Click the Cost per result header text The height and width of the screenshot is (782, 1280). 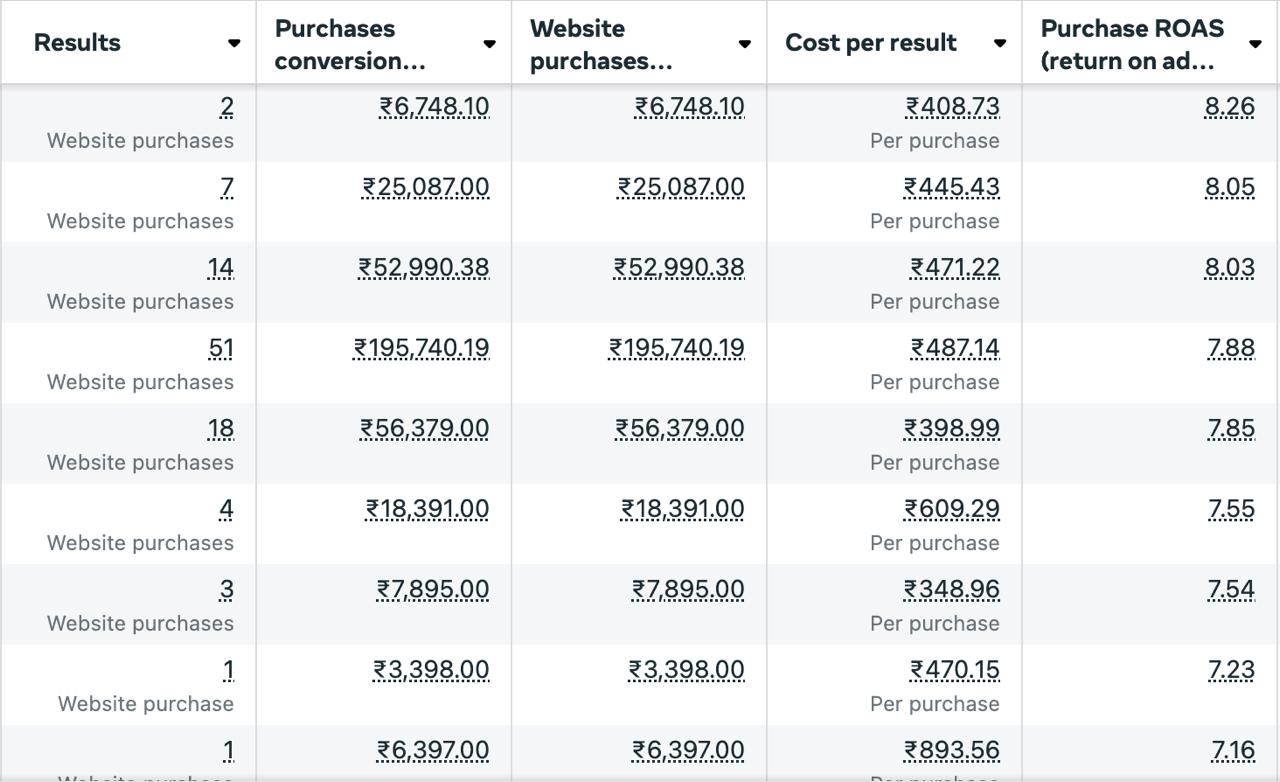point(871,43)
